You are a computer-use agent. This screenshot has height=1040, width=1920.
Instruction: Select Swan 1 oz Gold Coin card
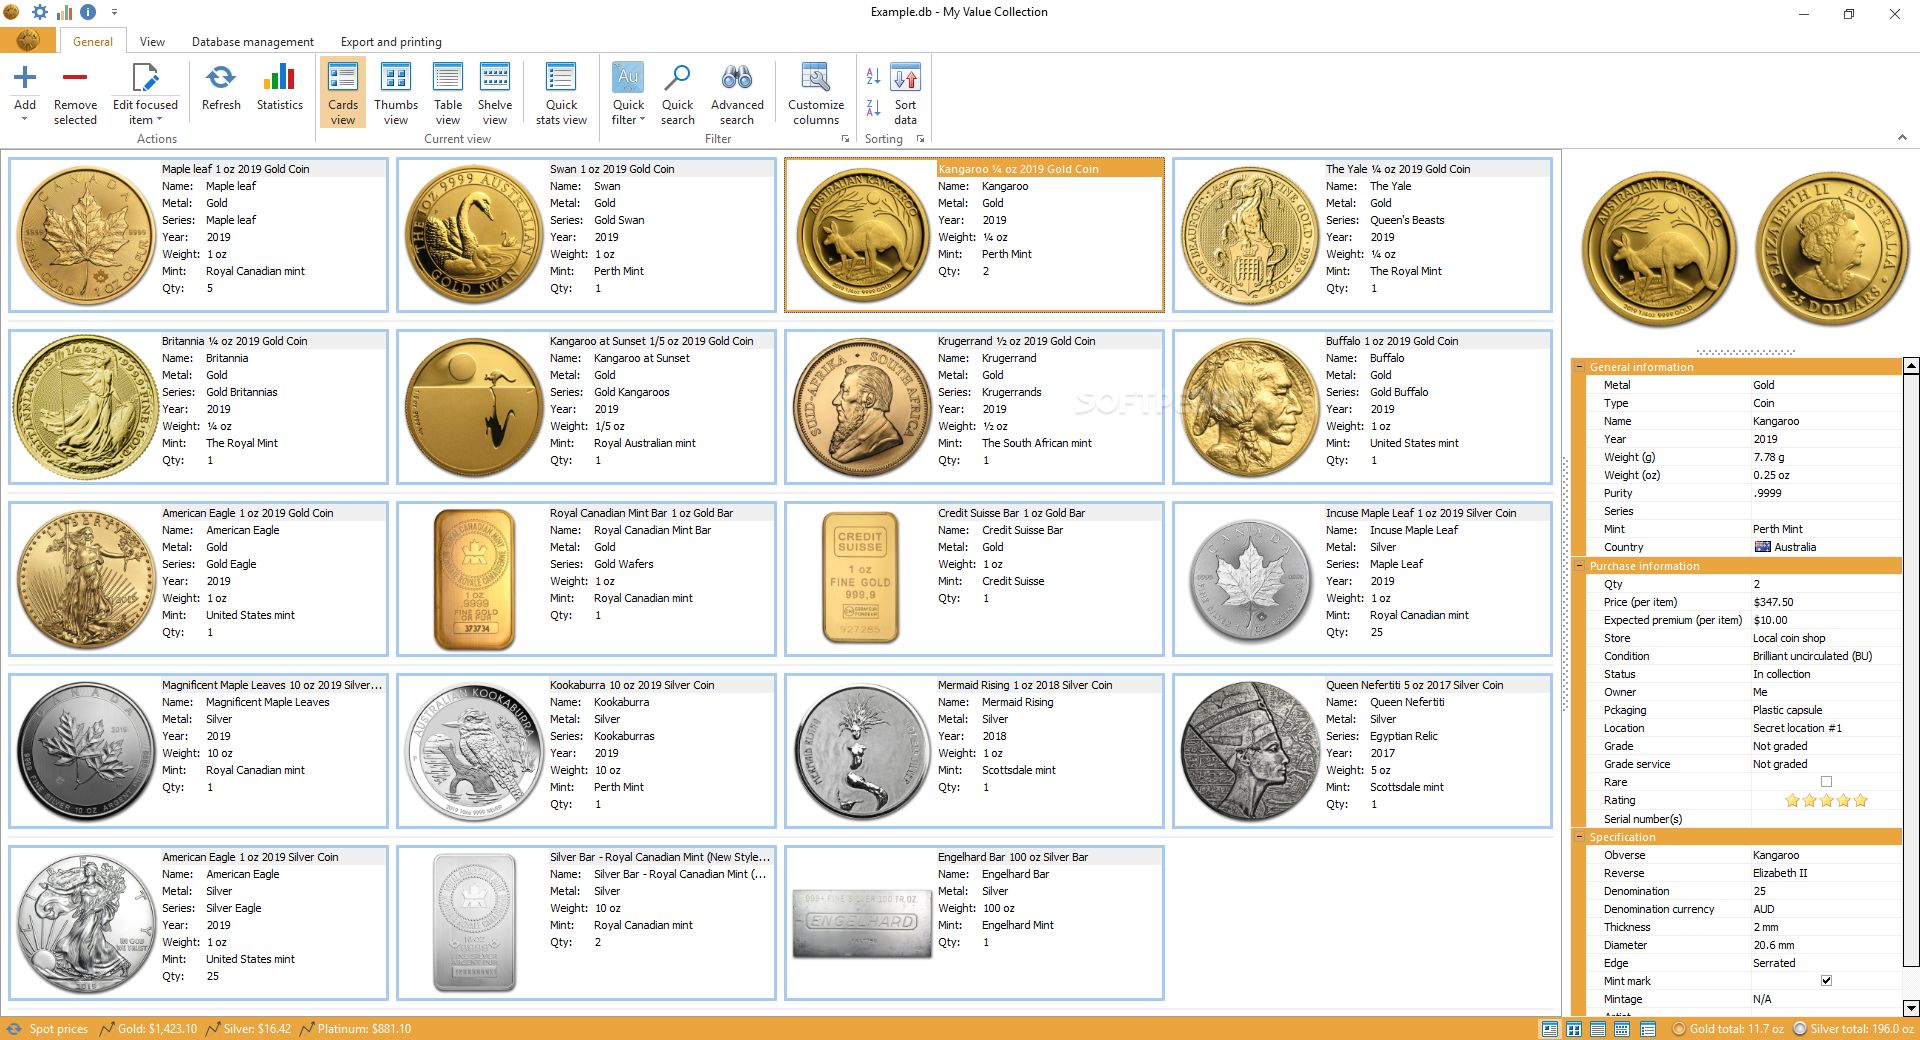click(586, 235)
